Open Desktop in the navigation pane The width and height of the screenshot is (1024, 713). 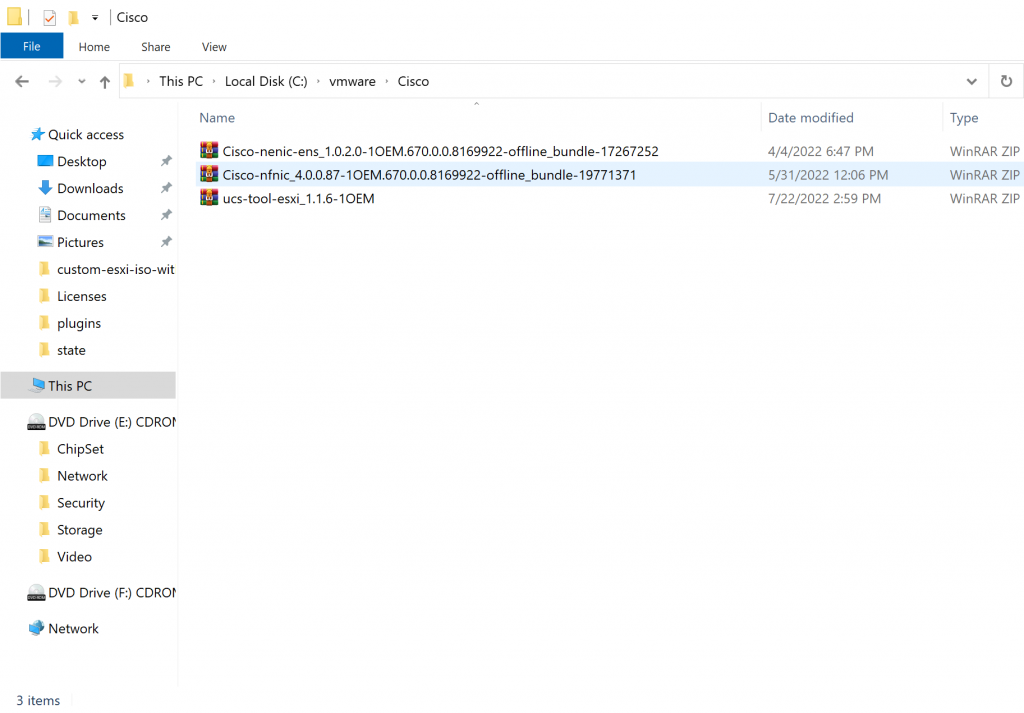(81, 161)
